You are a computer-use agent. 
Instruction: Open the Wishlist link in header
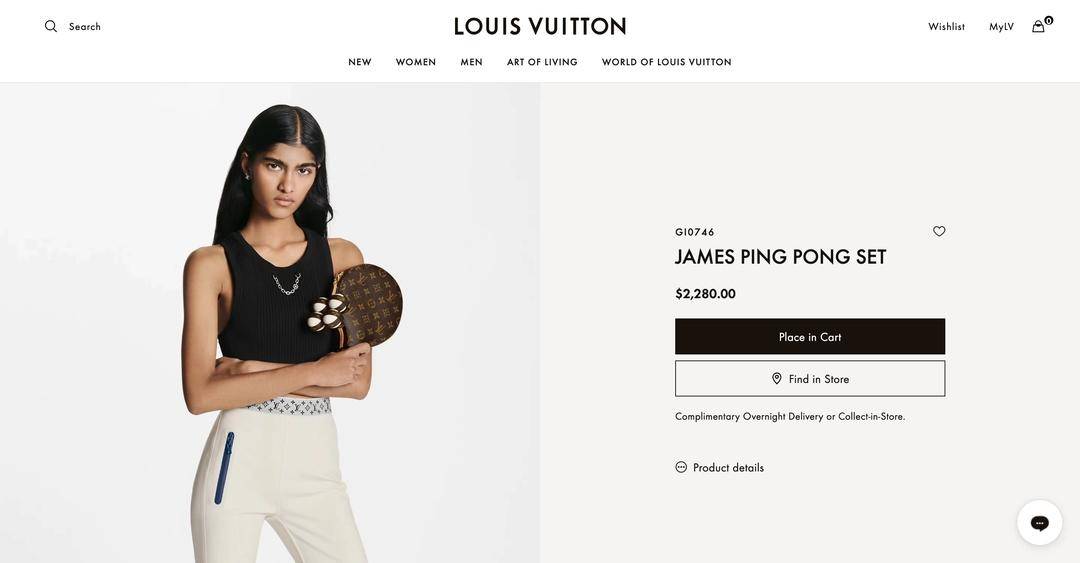tap(946, 27)
